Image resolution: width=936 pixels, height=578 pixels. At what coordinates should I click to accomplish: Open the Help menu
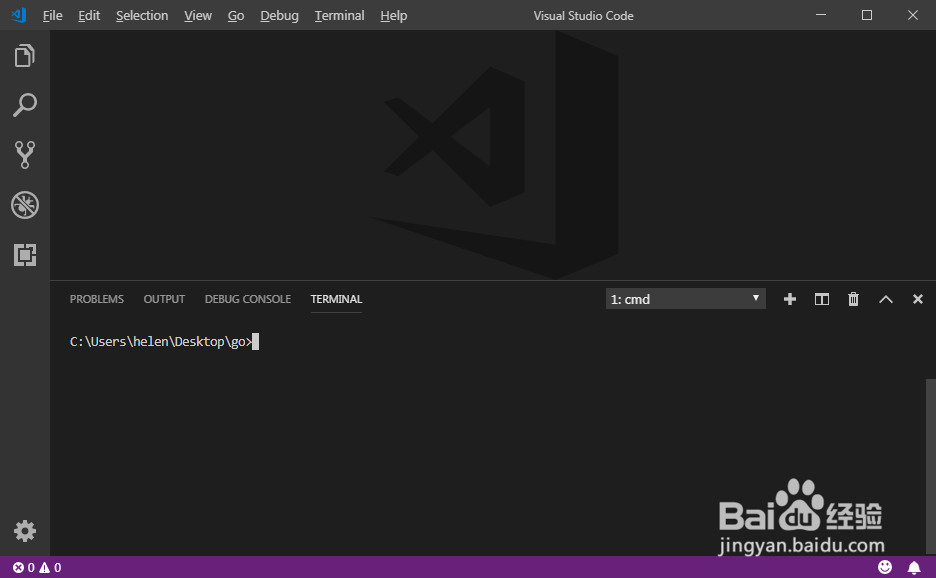[x=394, y=16]
